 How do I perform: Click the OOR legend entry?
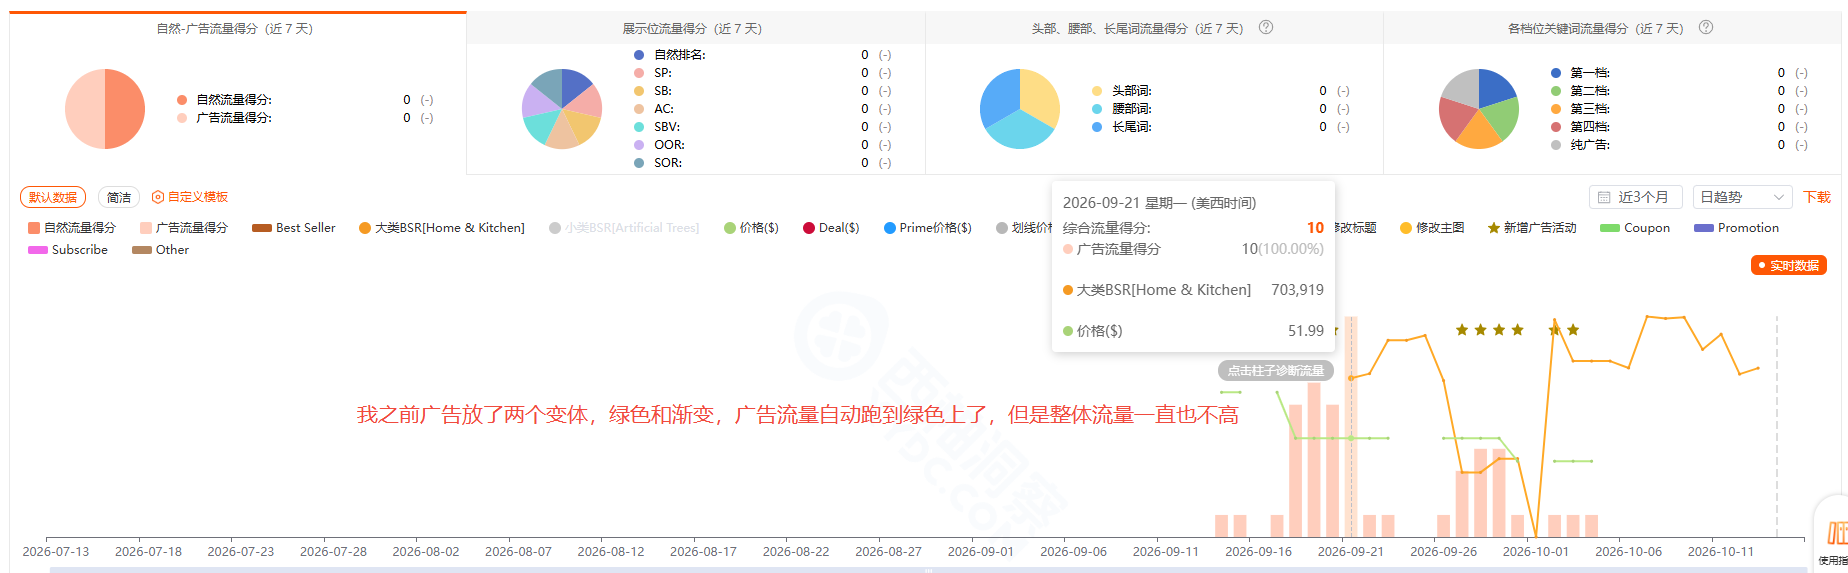pos(660,145)
